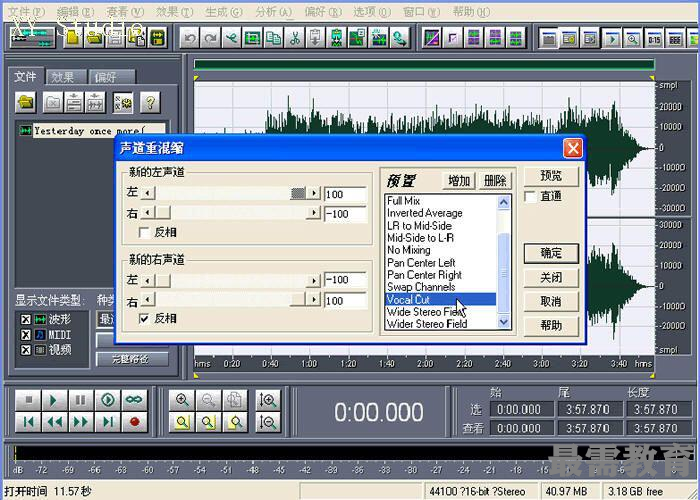Go to beginning with the skip-back button
This screenshot has height=500, width=700.
point(28,422)
